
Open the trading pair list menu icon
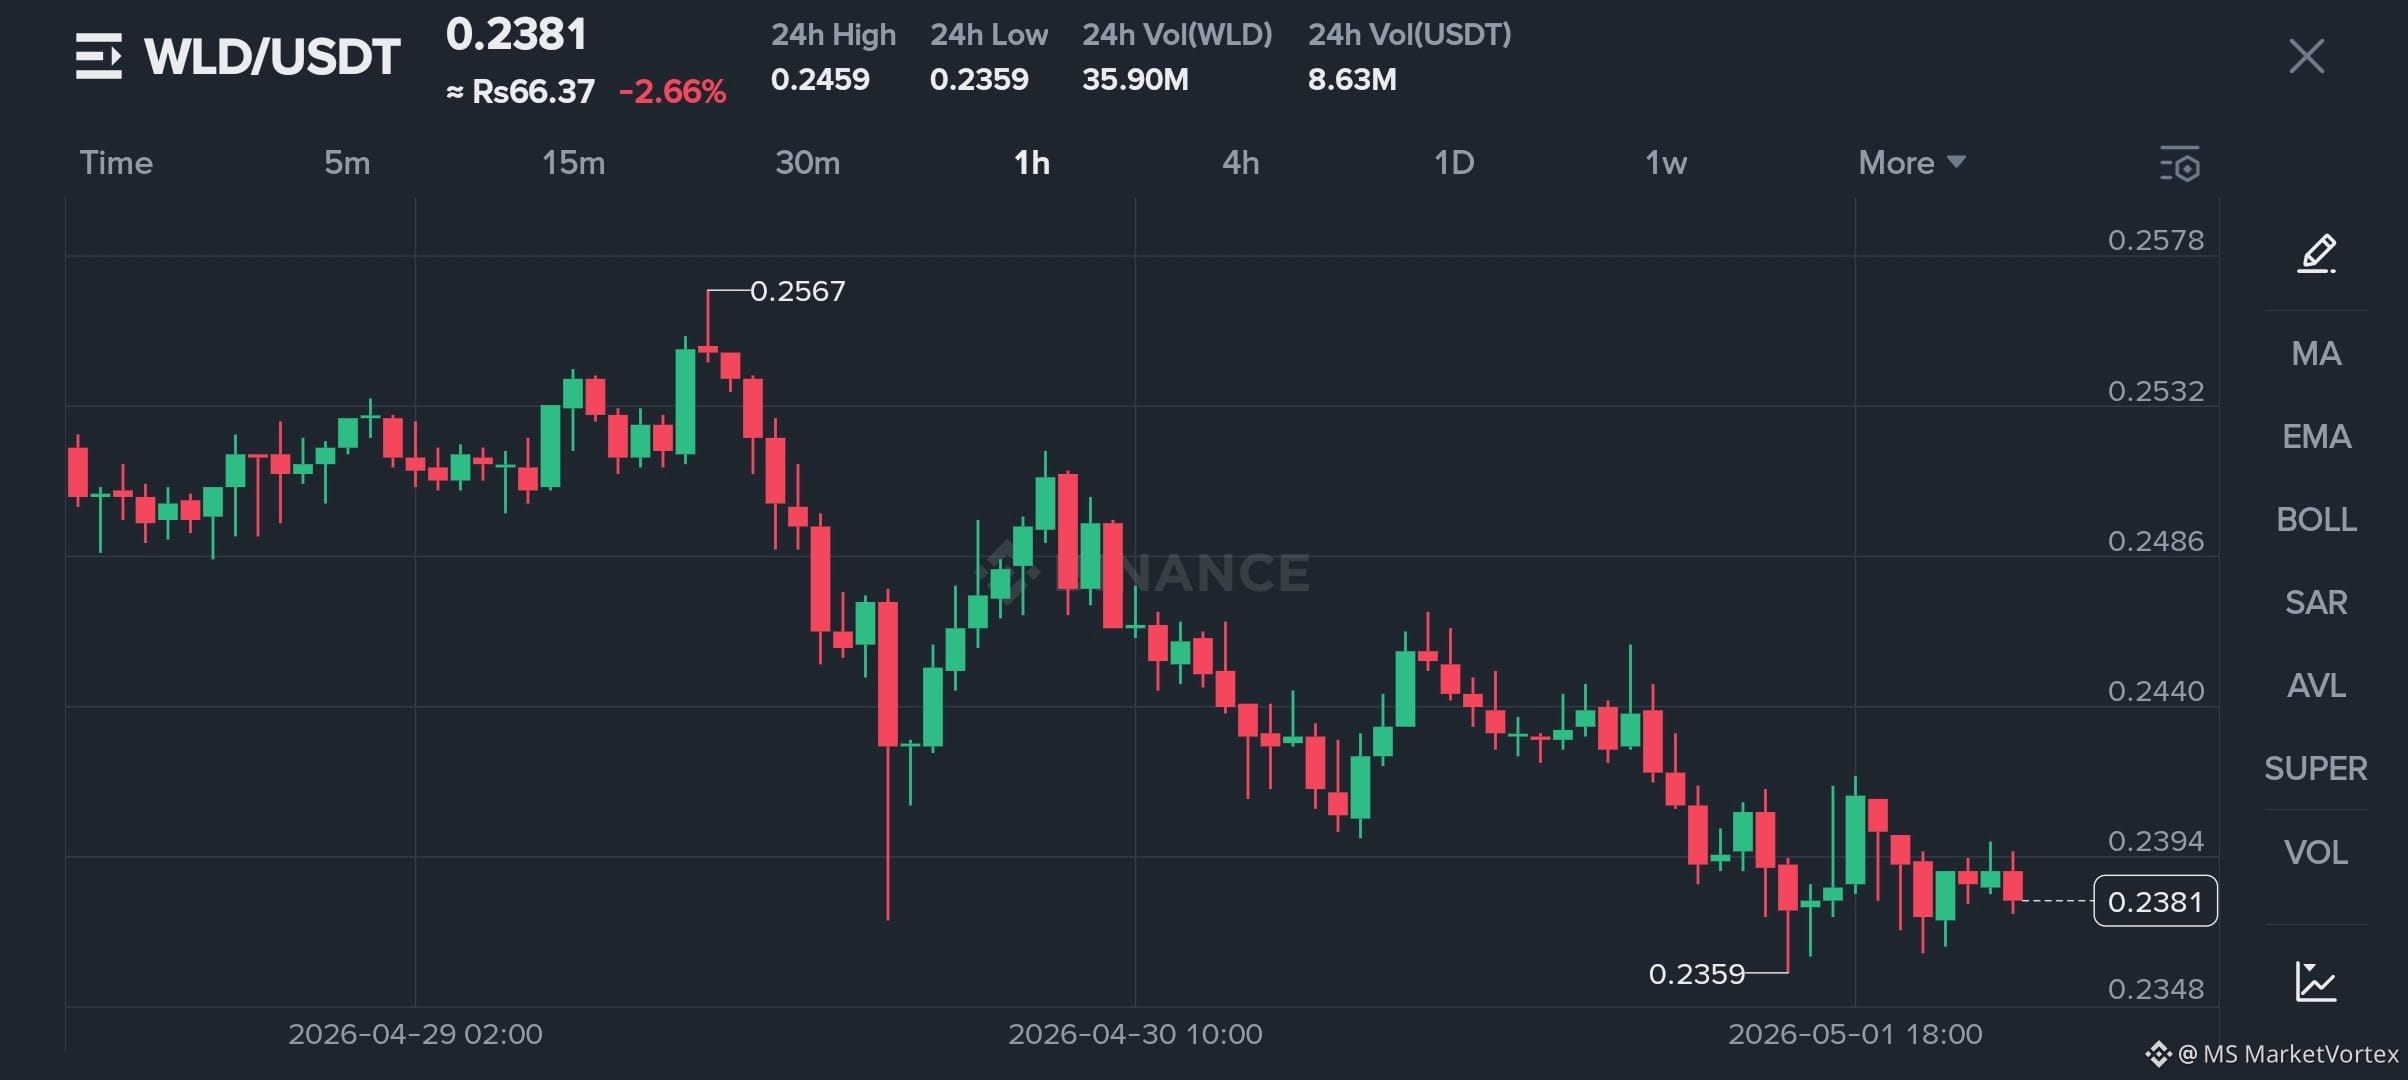(99, 56)
